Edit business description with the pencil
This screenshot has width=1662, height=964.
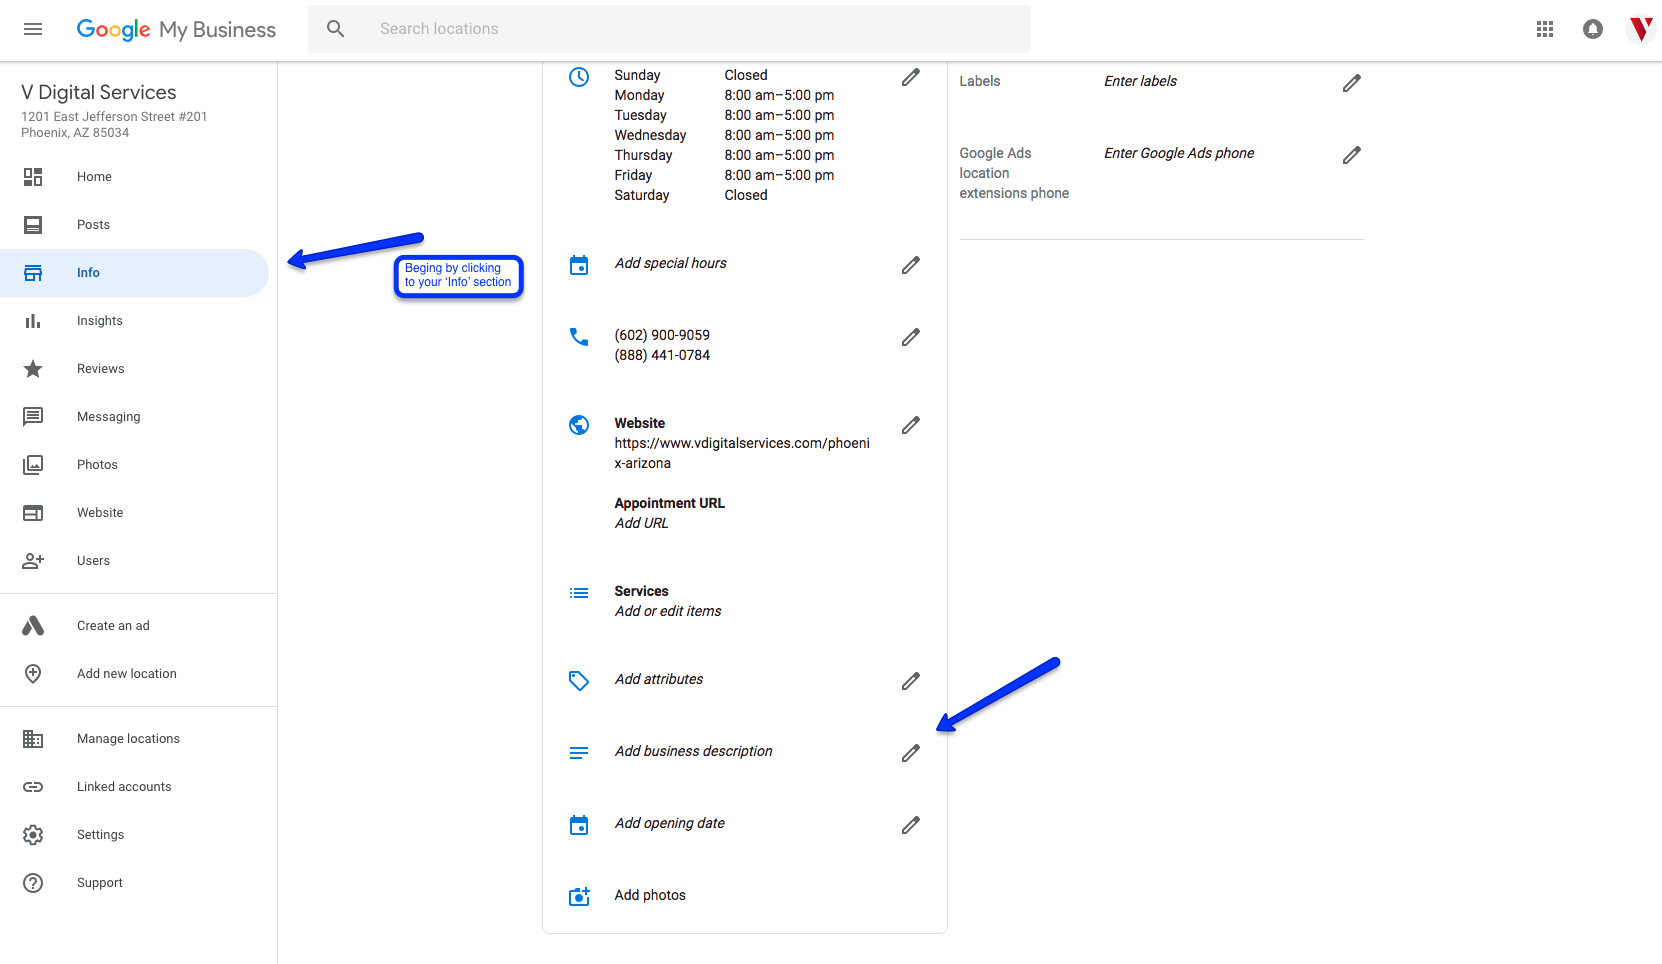[911, 753]
